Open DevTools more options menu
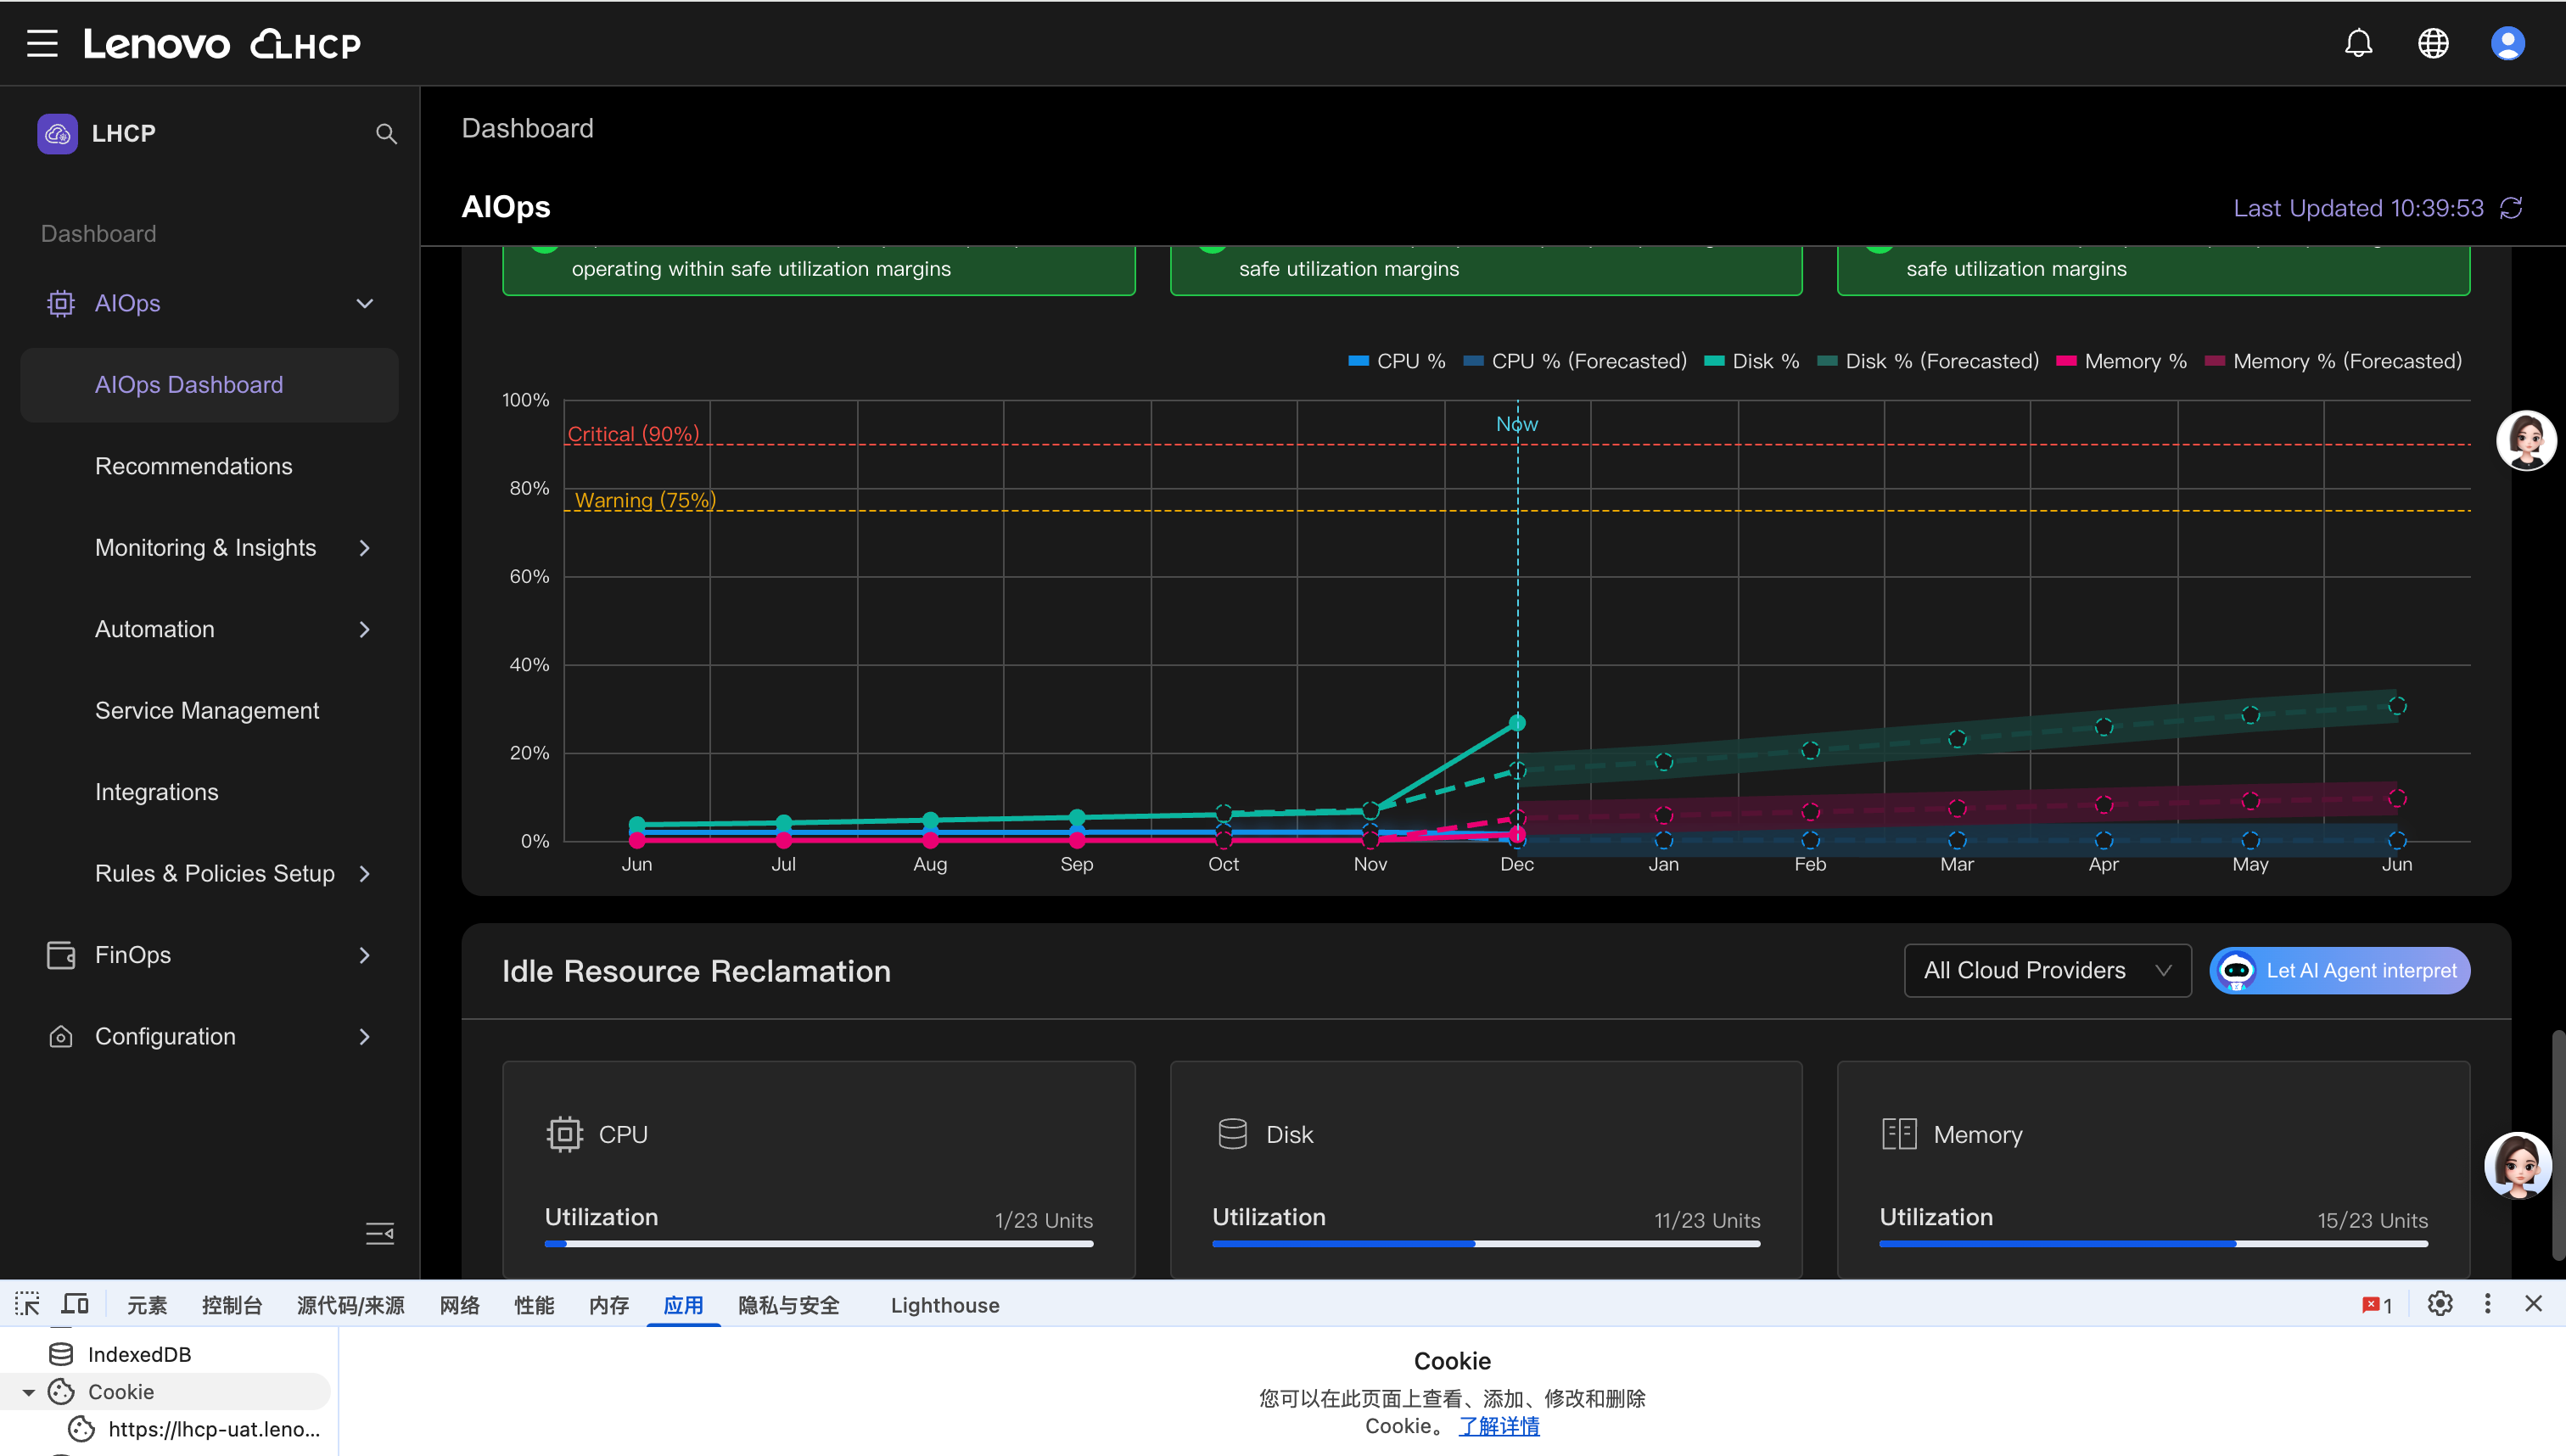Image resolution: width=2566 pixels, height=1456 pixels. tap(2488, 1304)
